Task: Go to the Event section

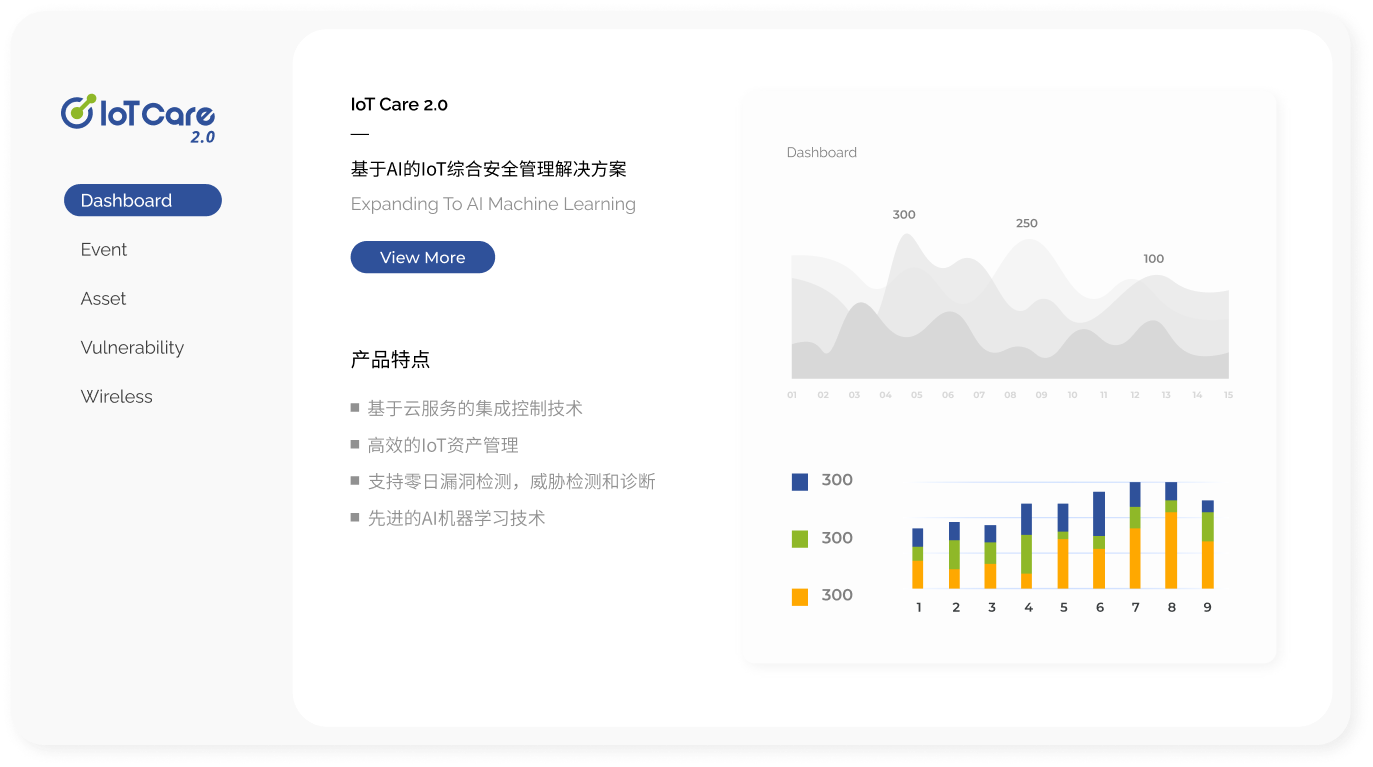Action: (104, 249)
